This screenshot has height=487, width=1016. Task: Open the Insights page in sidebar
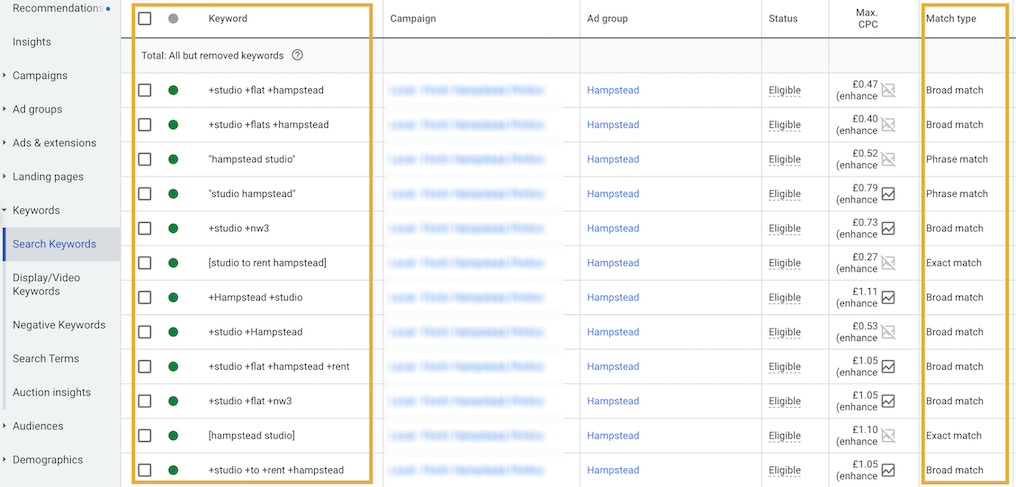tap(32, 42)
